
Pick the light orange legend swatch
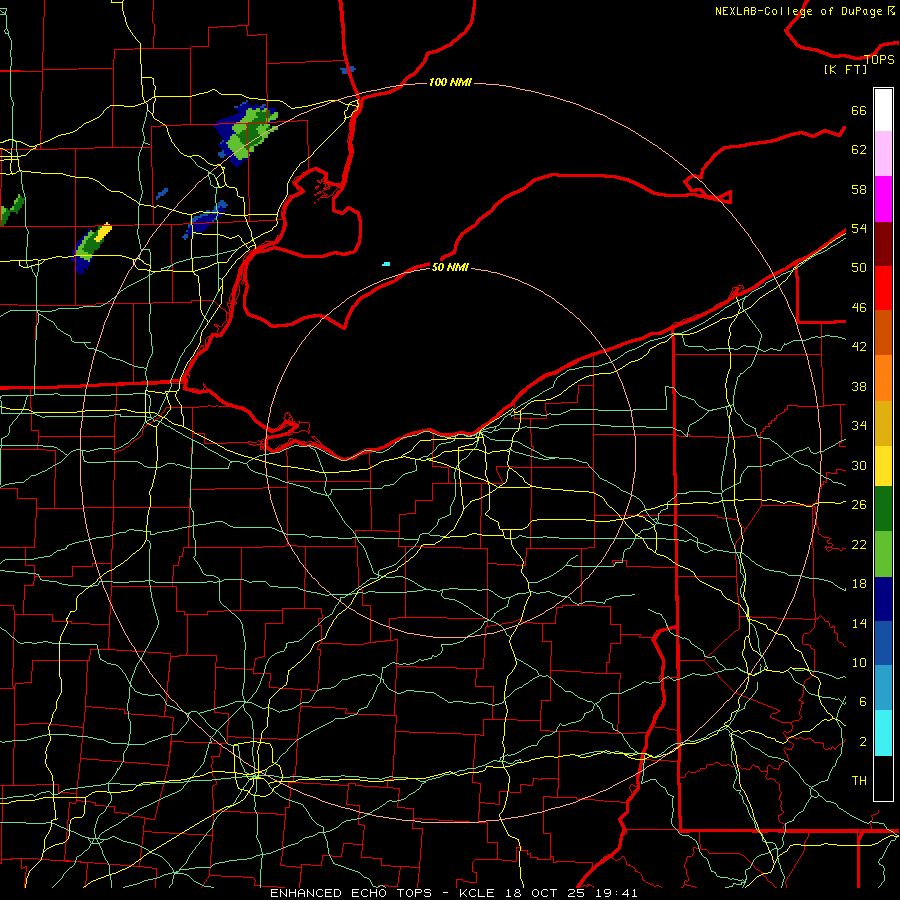tap(883, 377)
